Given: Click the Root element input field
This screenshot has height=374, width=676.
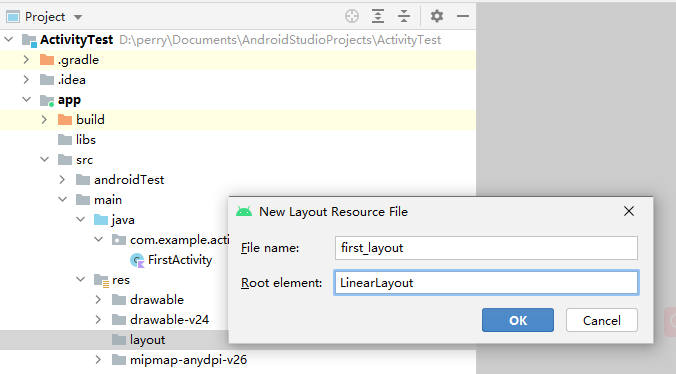Looking at the screenshot, I should pos(486,283).
